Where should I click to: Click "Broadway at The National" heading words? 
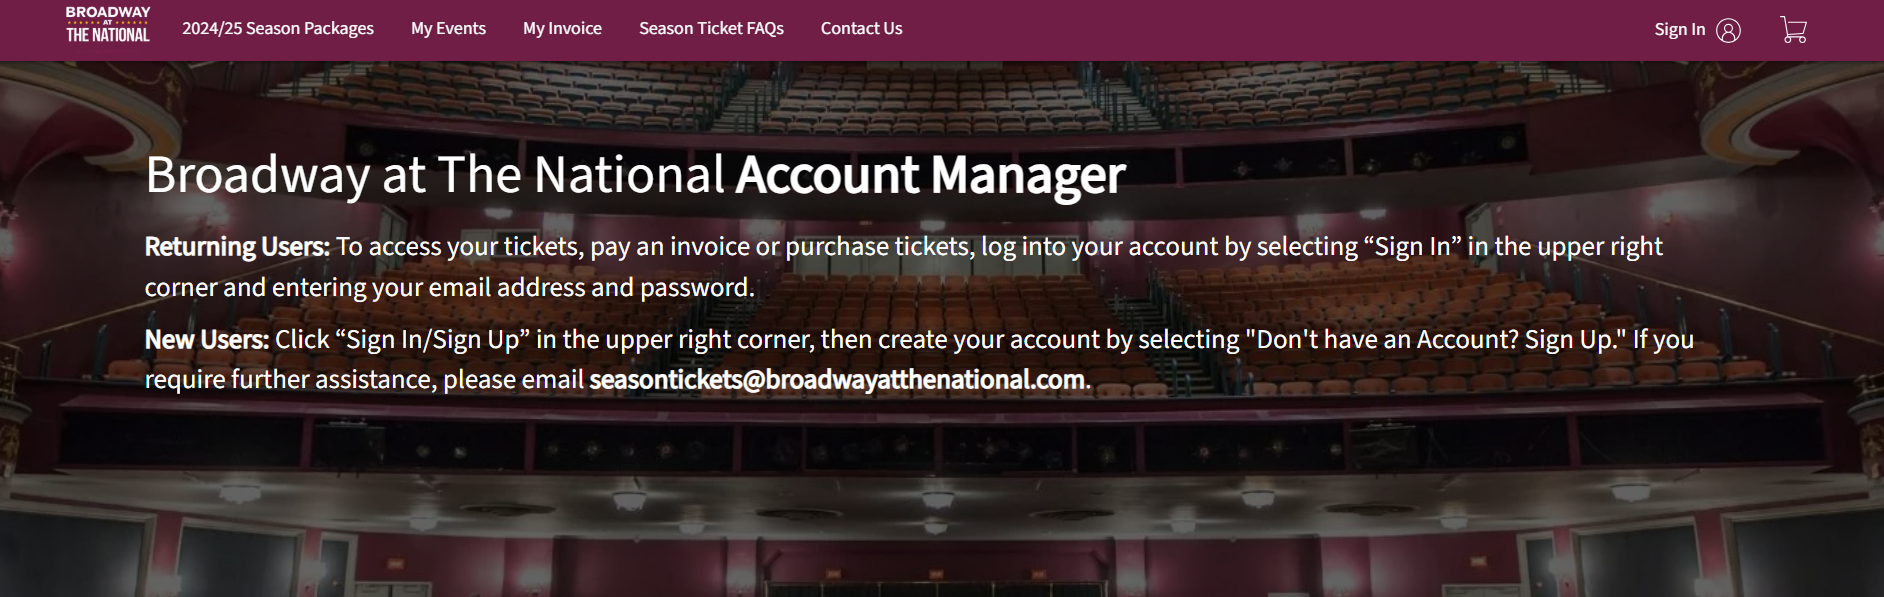(435, 175)
